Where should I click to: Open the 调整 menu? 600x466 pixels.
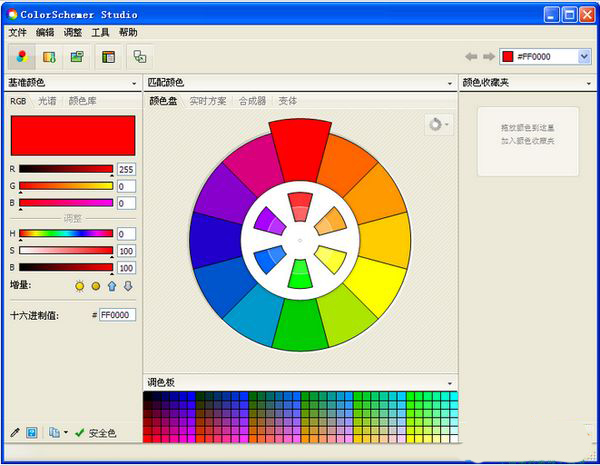pyautogui.click(x=73, y=33)
